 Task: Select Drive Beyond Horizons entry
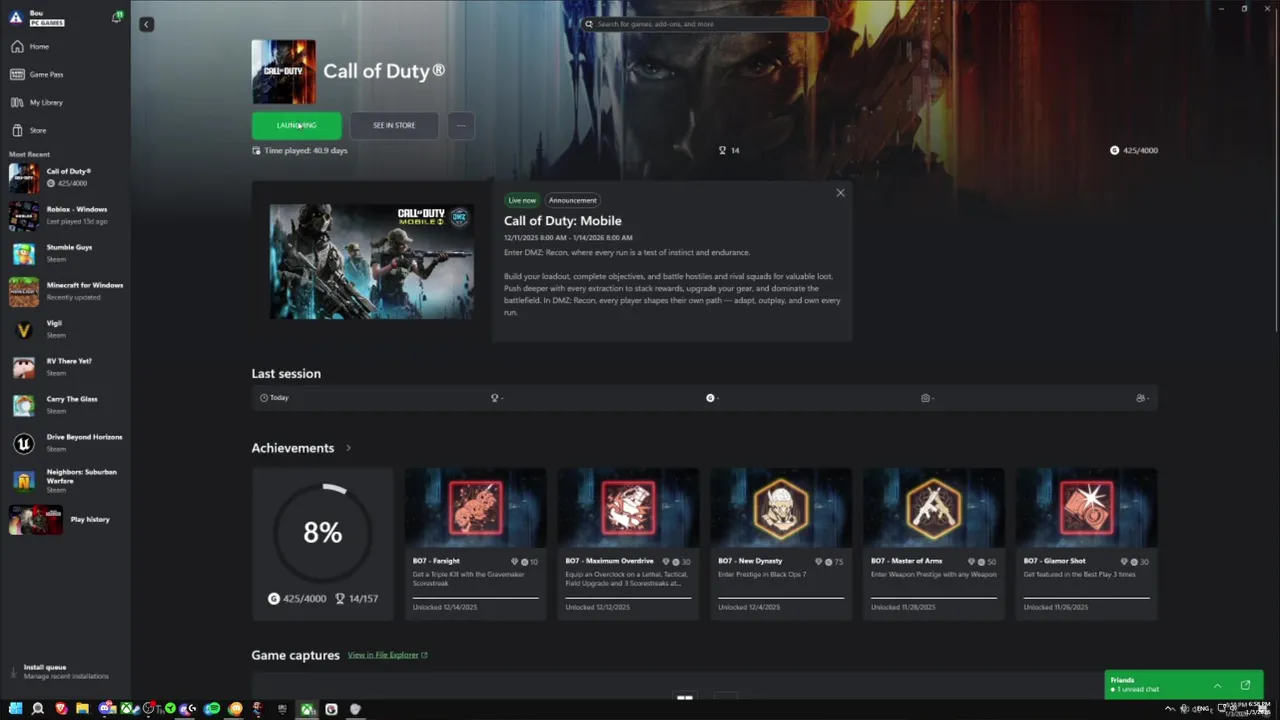[x=65, y=443]
